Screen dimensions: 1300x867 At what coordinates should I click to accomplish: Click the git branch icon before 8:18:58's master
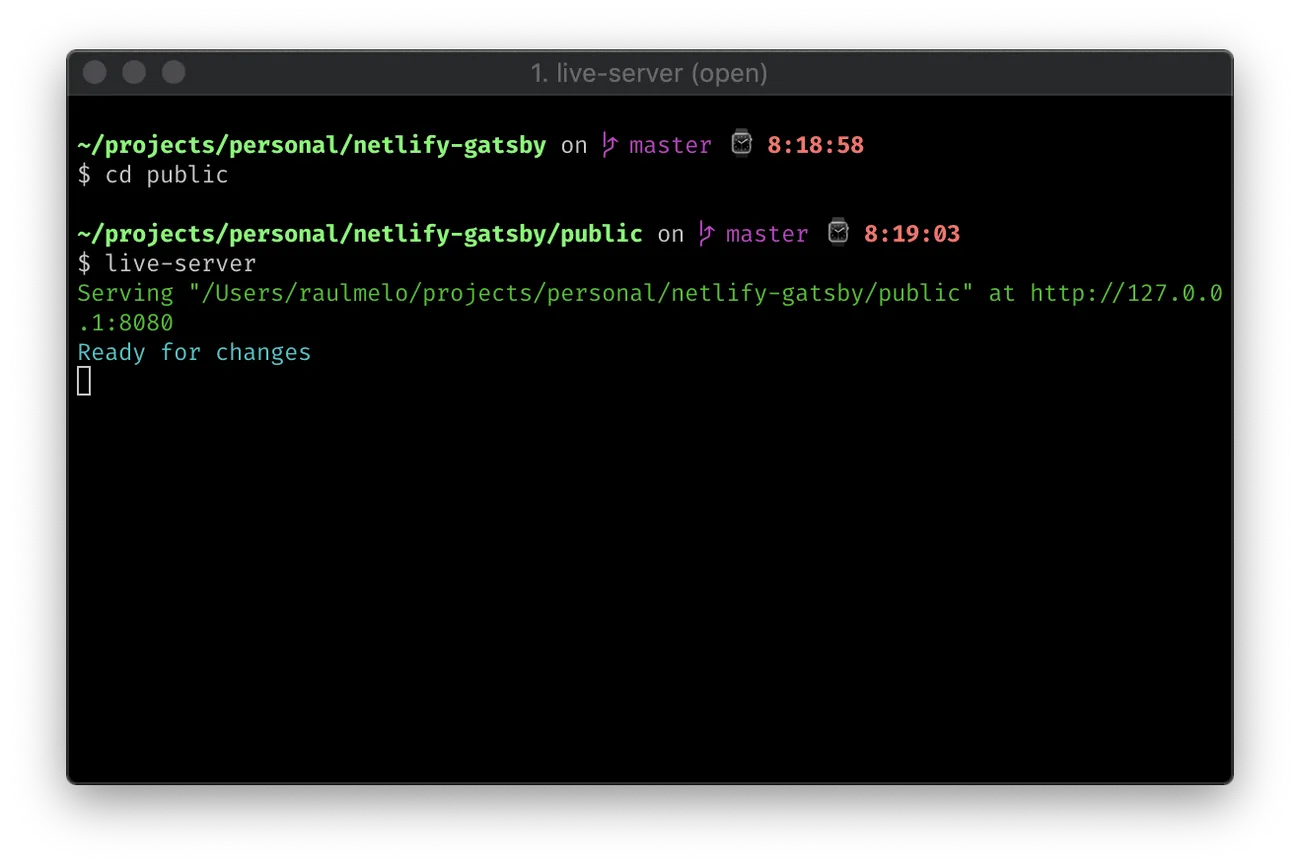(609, 145)
